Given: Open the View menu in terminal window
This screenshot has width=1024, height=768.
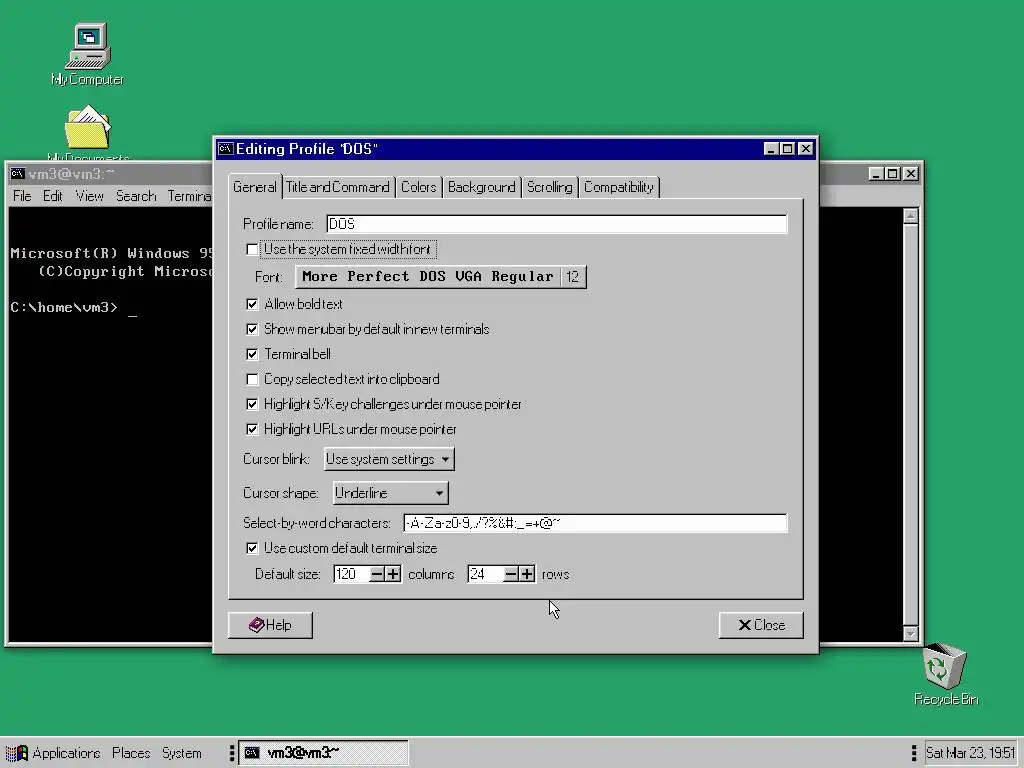Looking at the screenshot, I should (x=89, y=196).
